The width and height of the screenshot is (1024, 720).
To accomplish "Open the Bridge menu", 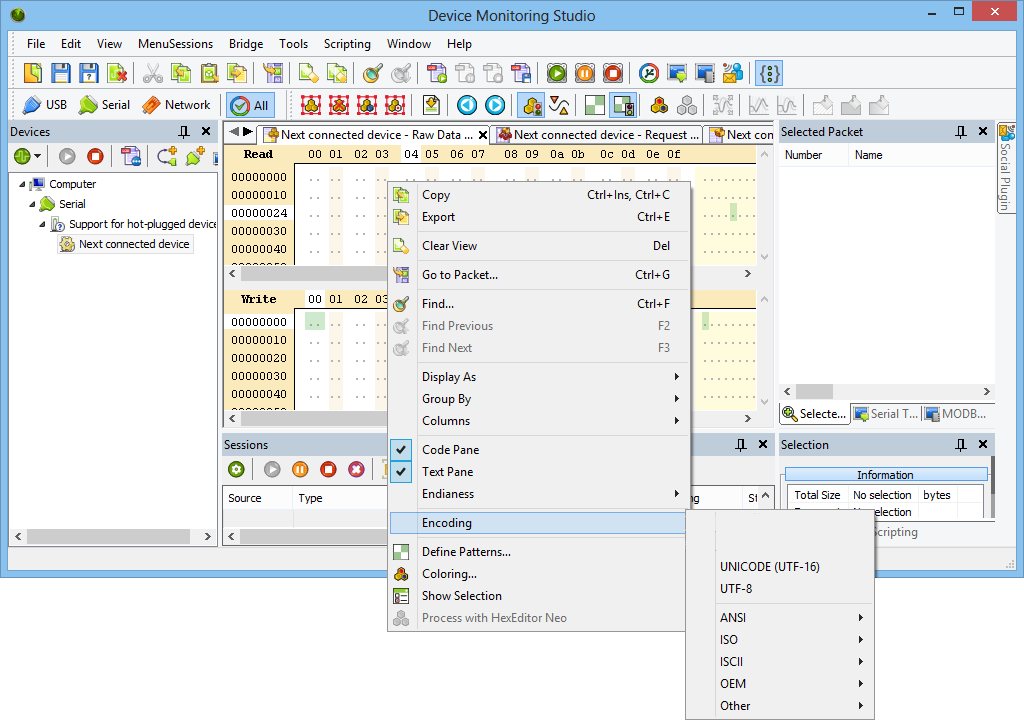I will (246, 44).
